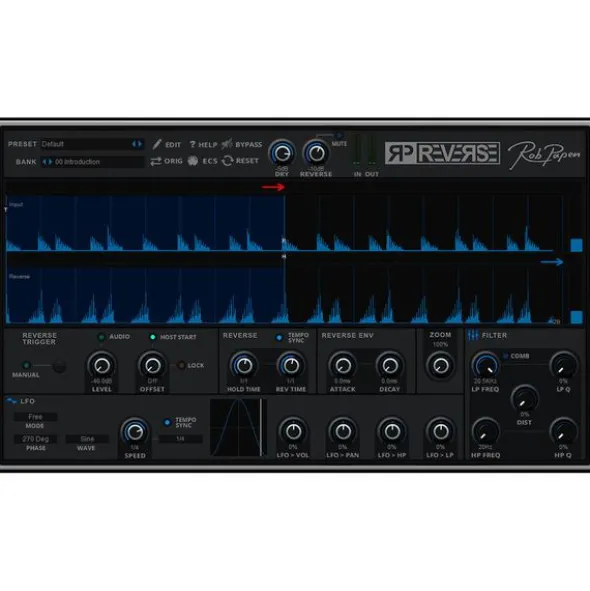Toggle Reverse section Tempo Sync LED

pyautogui.click(x=279, y=338)
